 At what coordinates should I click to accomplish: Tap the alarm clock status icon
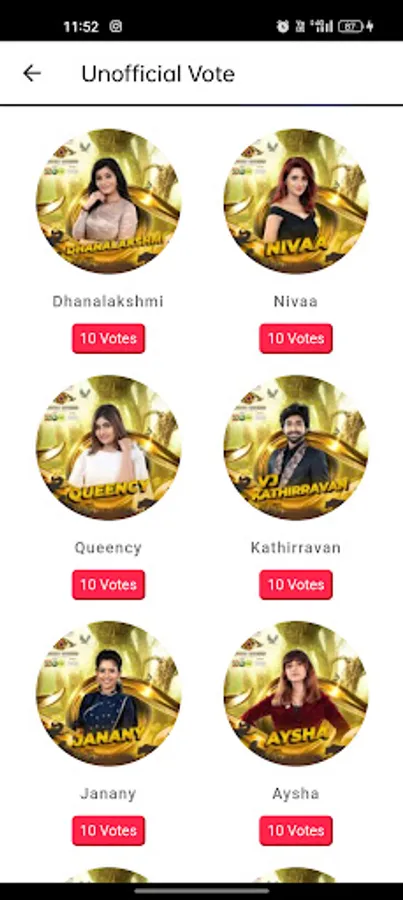(282, 26)
